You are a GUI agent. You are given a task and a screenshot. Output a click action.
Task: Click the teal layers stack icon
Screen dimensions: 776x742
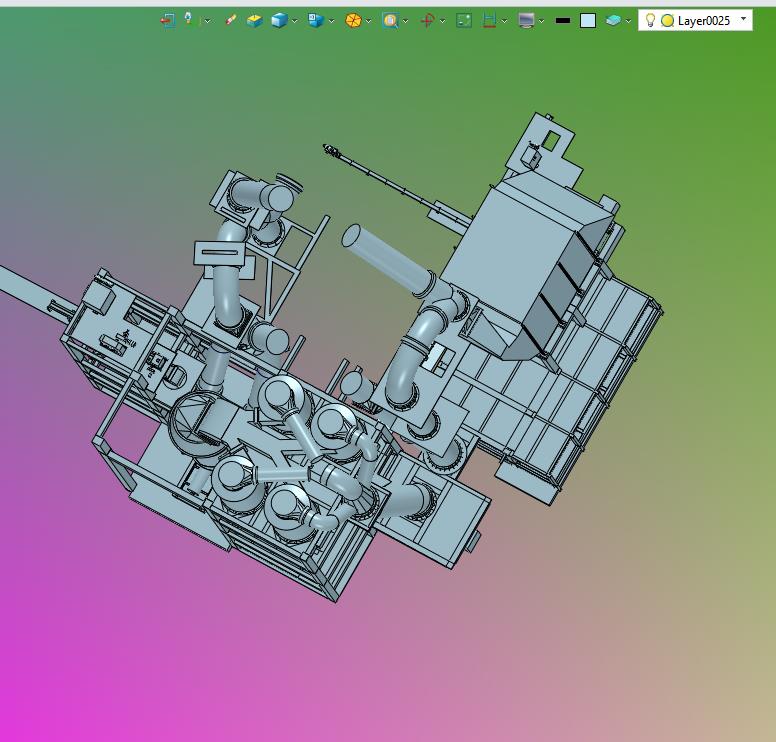click(613, 20)
